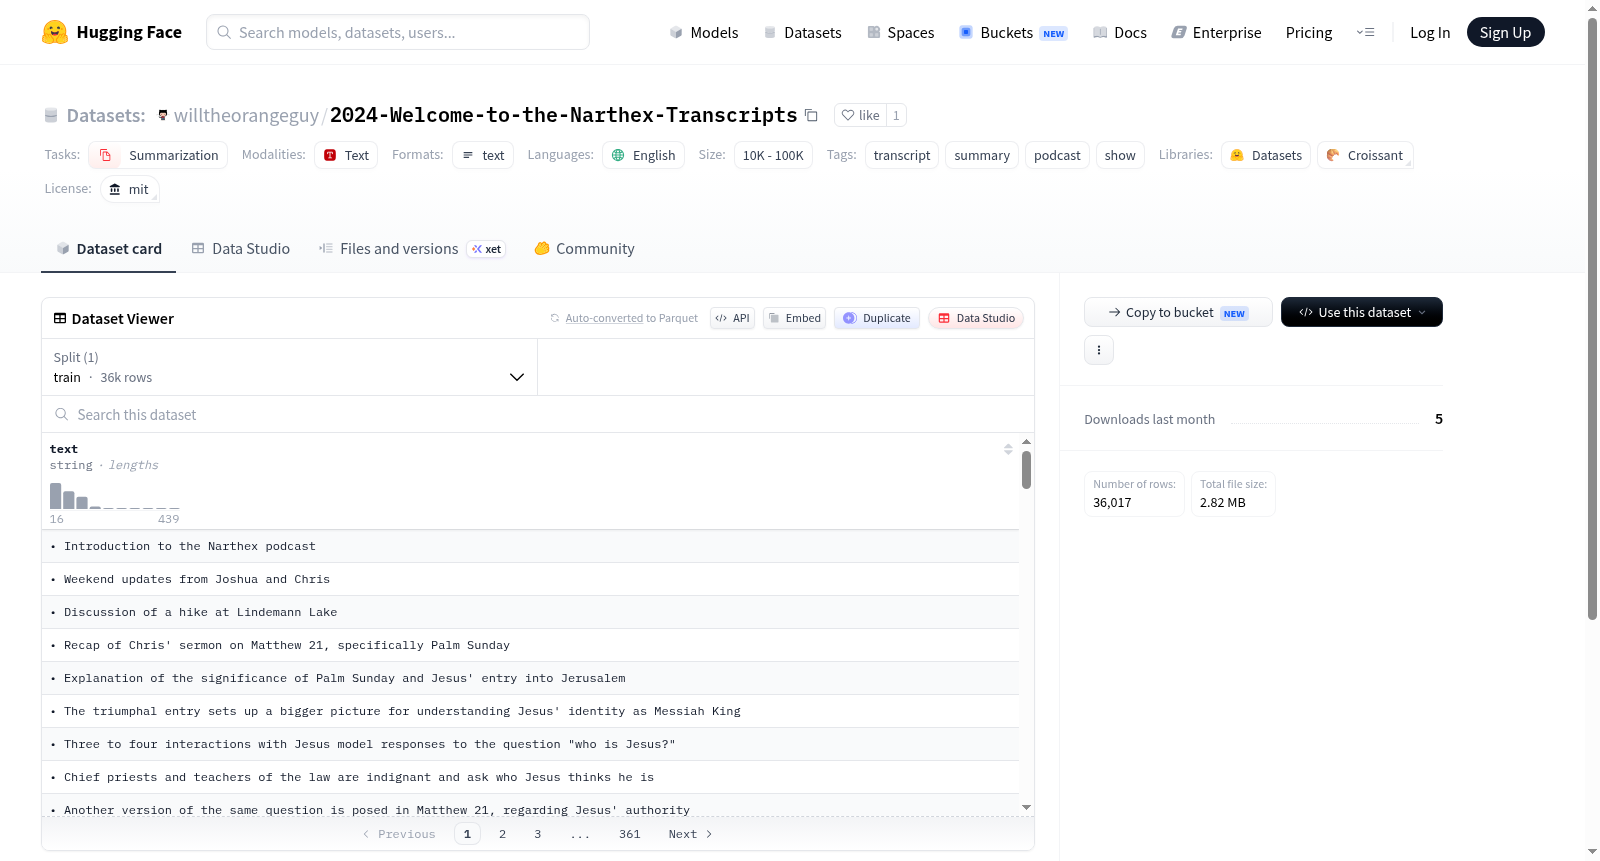The height and width of the screenshot is (861, 1600).
Task: Click the Sign Up button
Action: coord(1506,32)
